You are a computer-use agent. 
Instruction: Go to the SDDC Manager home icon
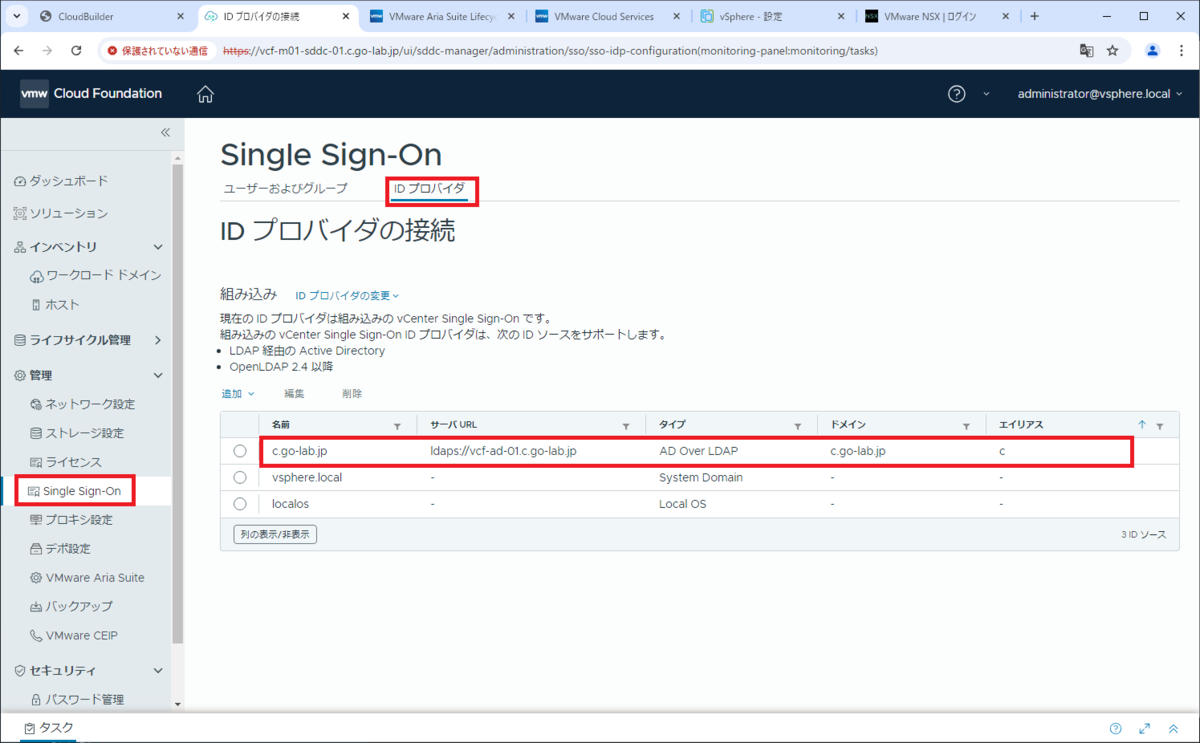(x=205, y=94)
